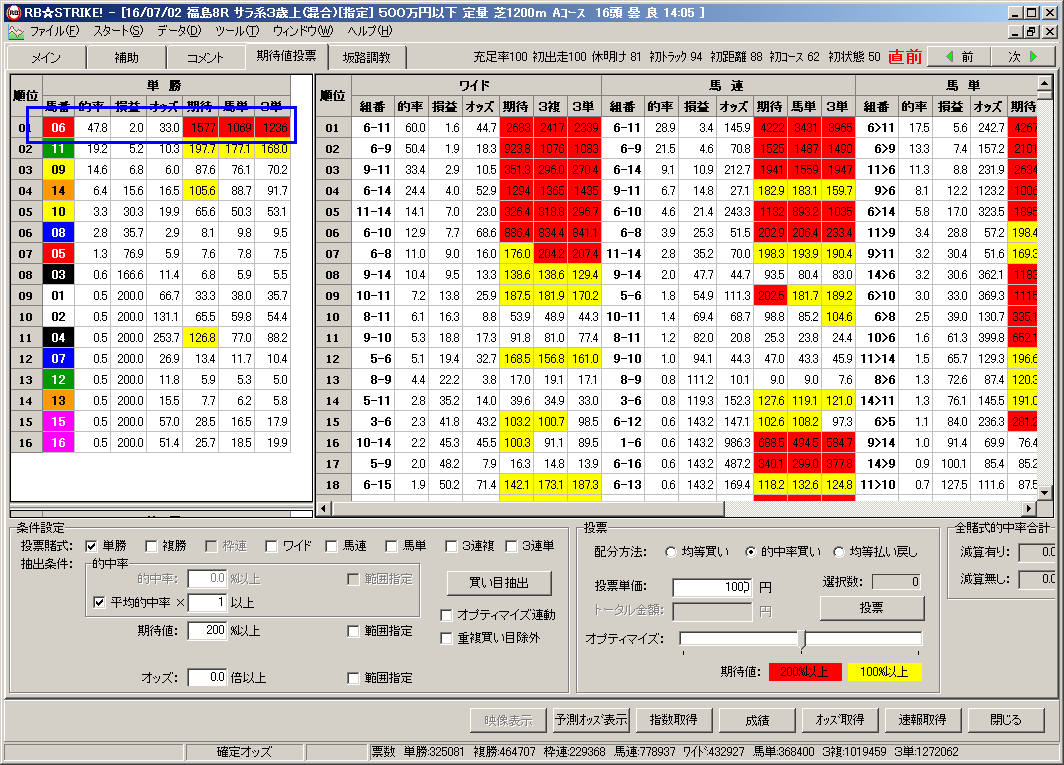1064x765 pixels.
Task: Enable the ワイド bet type checkbox
Action: coord(271,546)
